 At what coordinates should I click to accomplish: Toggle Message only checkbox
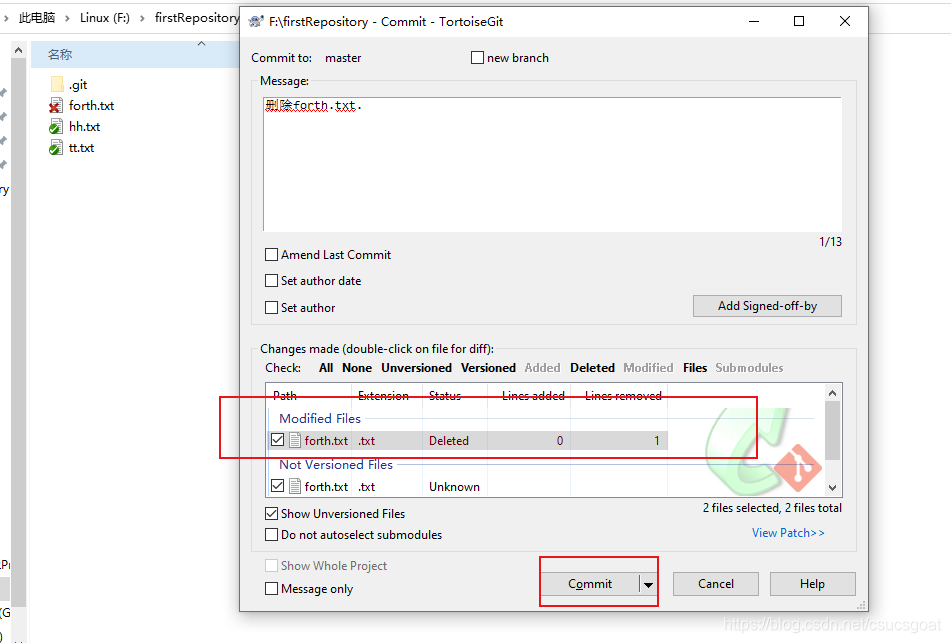(271, 589)
